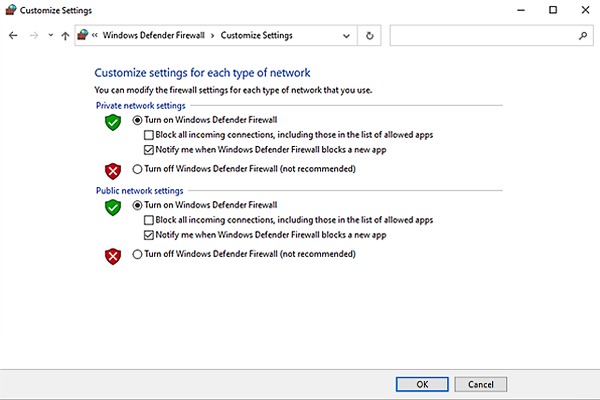Minimize the Customize Settings window

pos(521,10)
